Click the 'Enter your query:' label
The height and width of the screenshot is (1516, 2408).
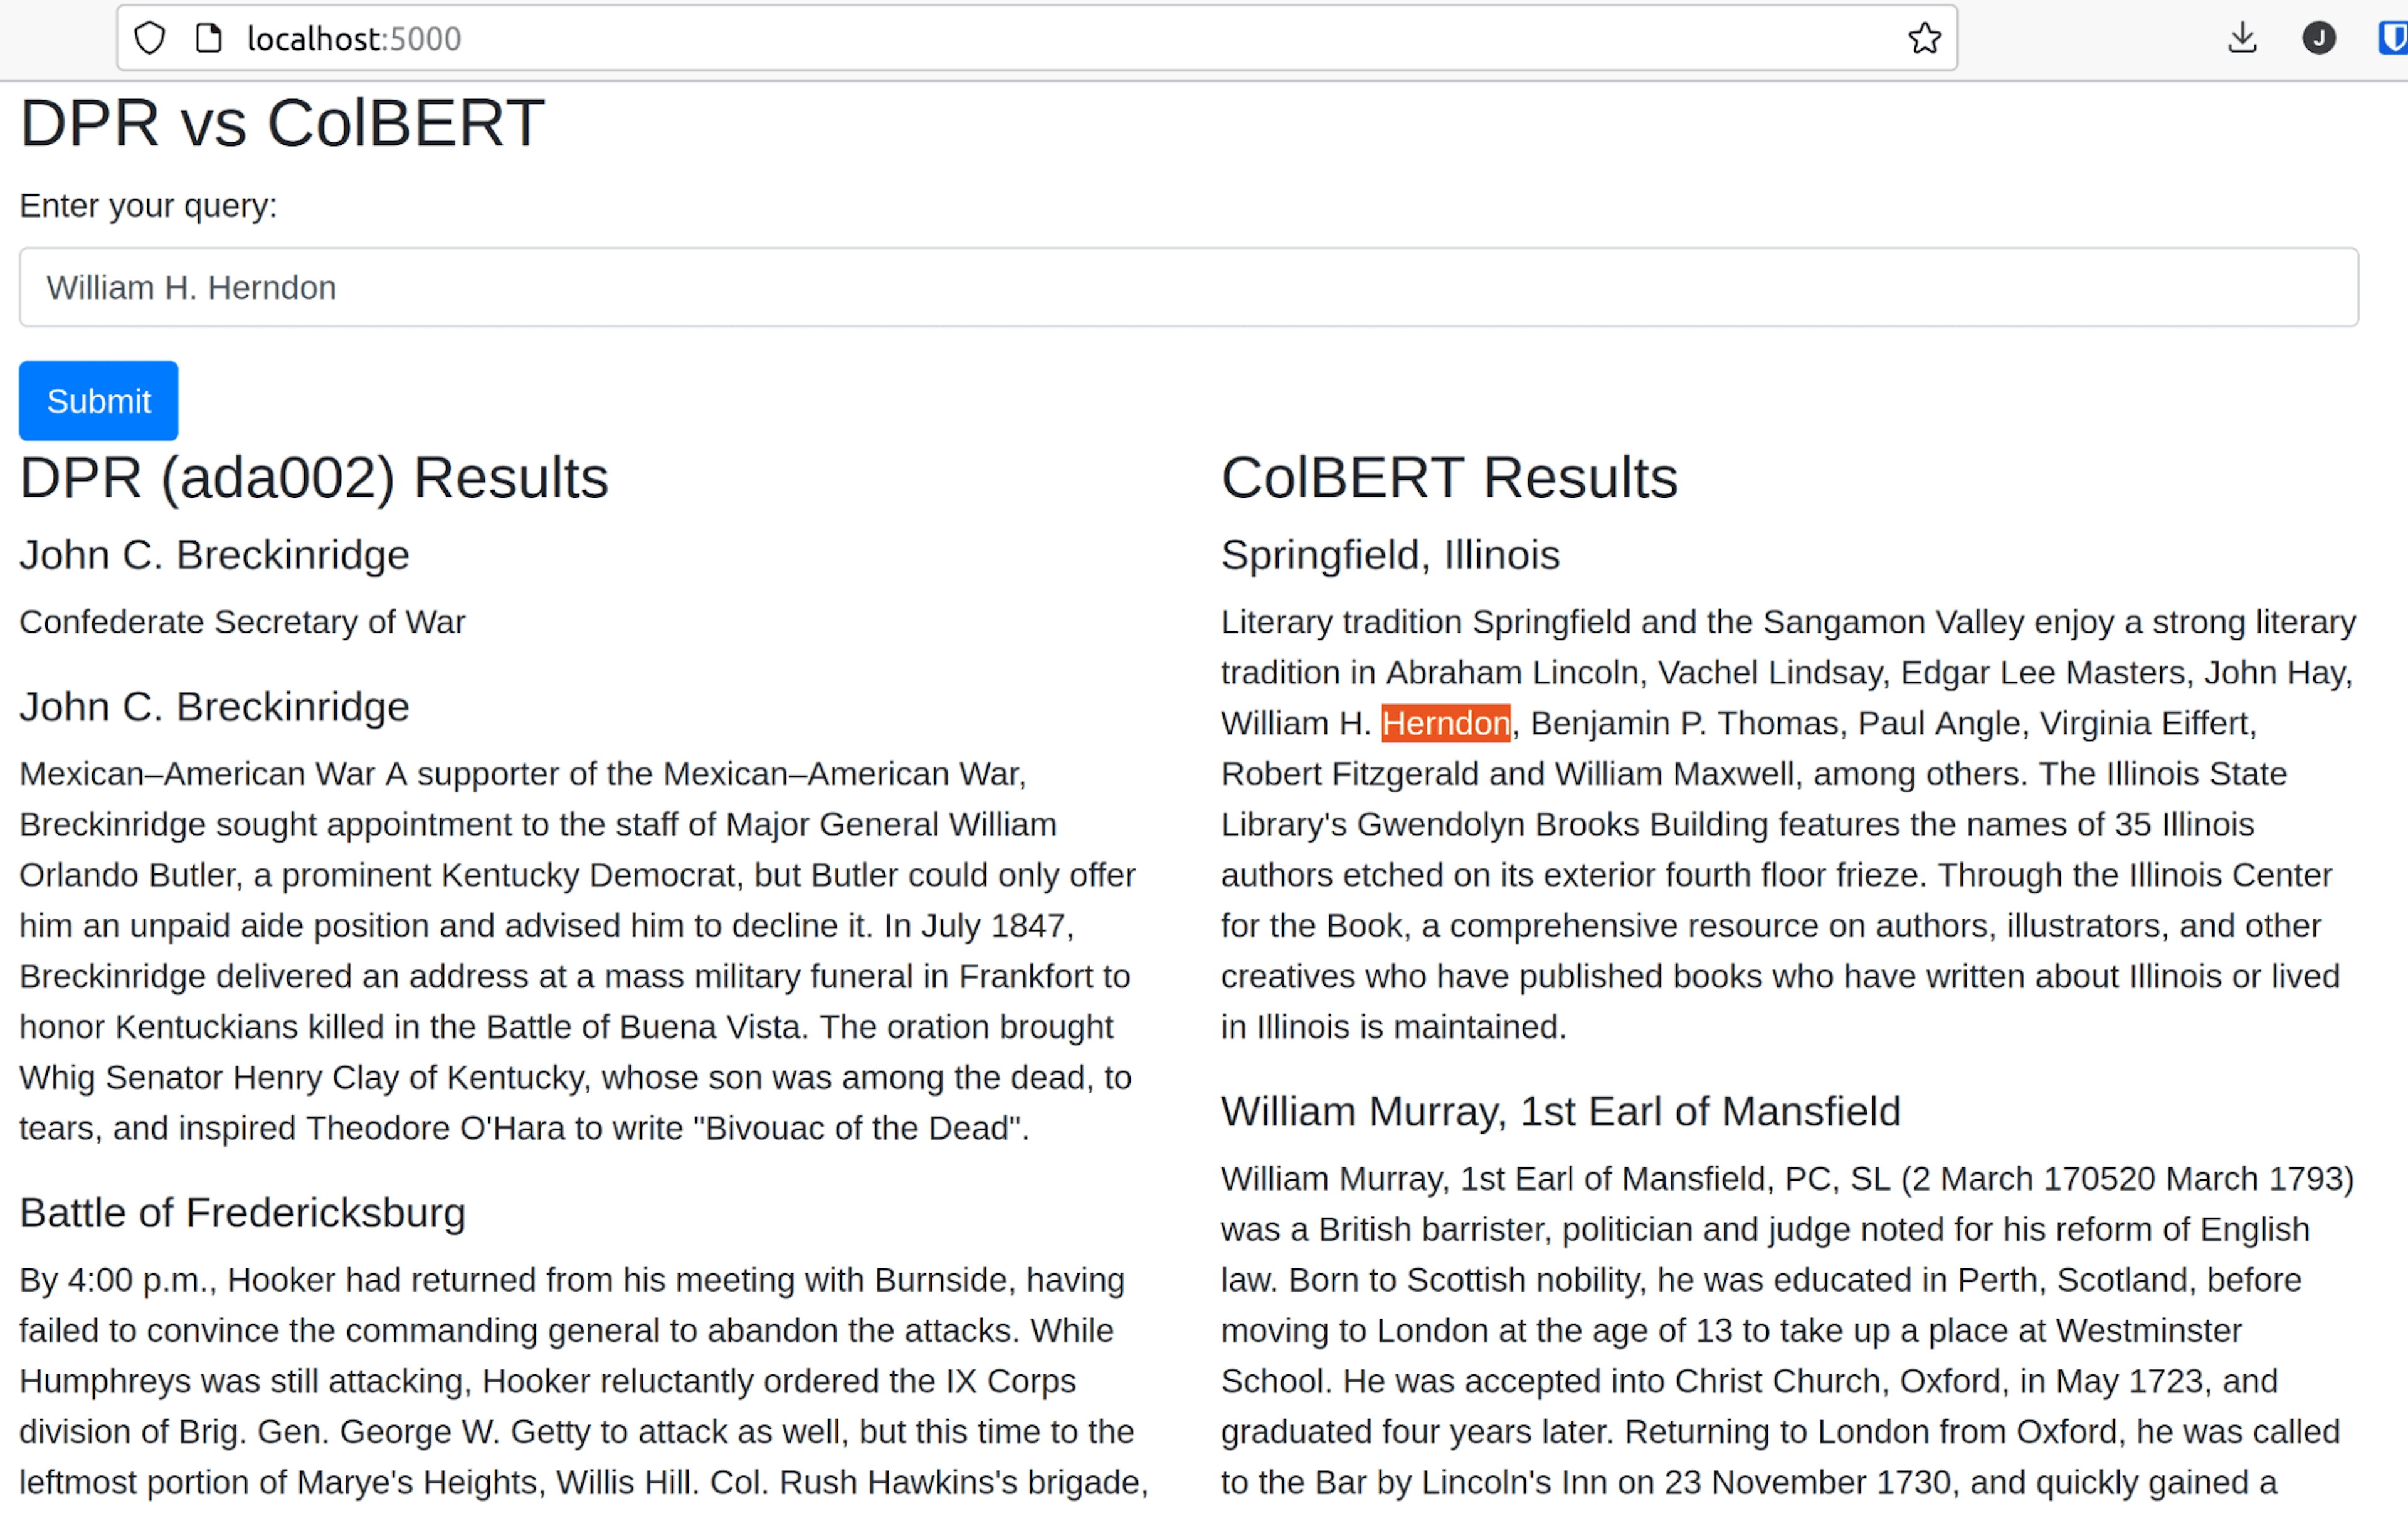point(148,205)
